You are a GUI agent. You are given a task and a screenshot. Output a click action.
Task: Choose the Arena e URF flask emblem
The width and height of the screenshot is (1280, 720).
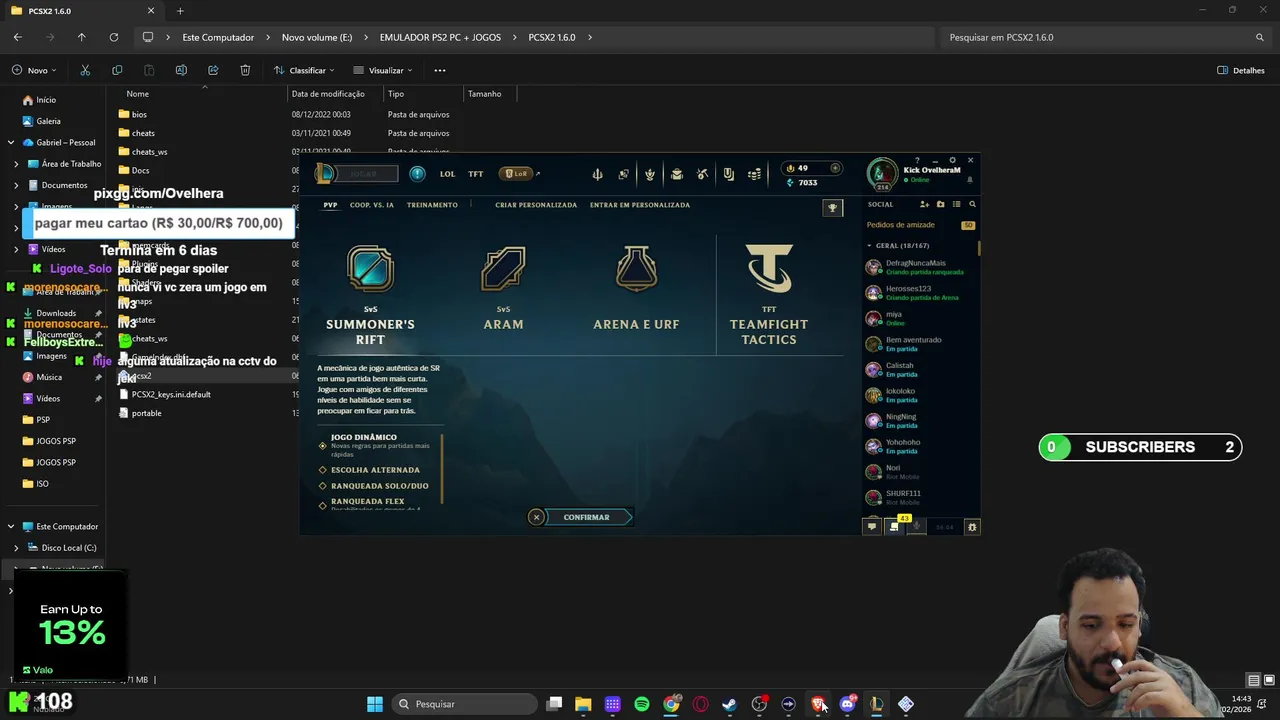point(636,268)
